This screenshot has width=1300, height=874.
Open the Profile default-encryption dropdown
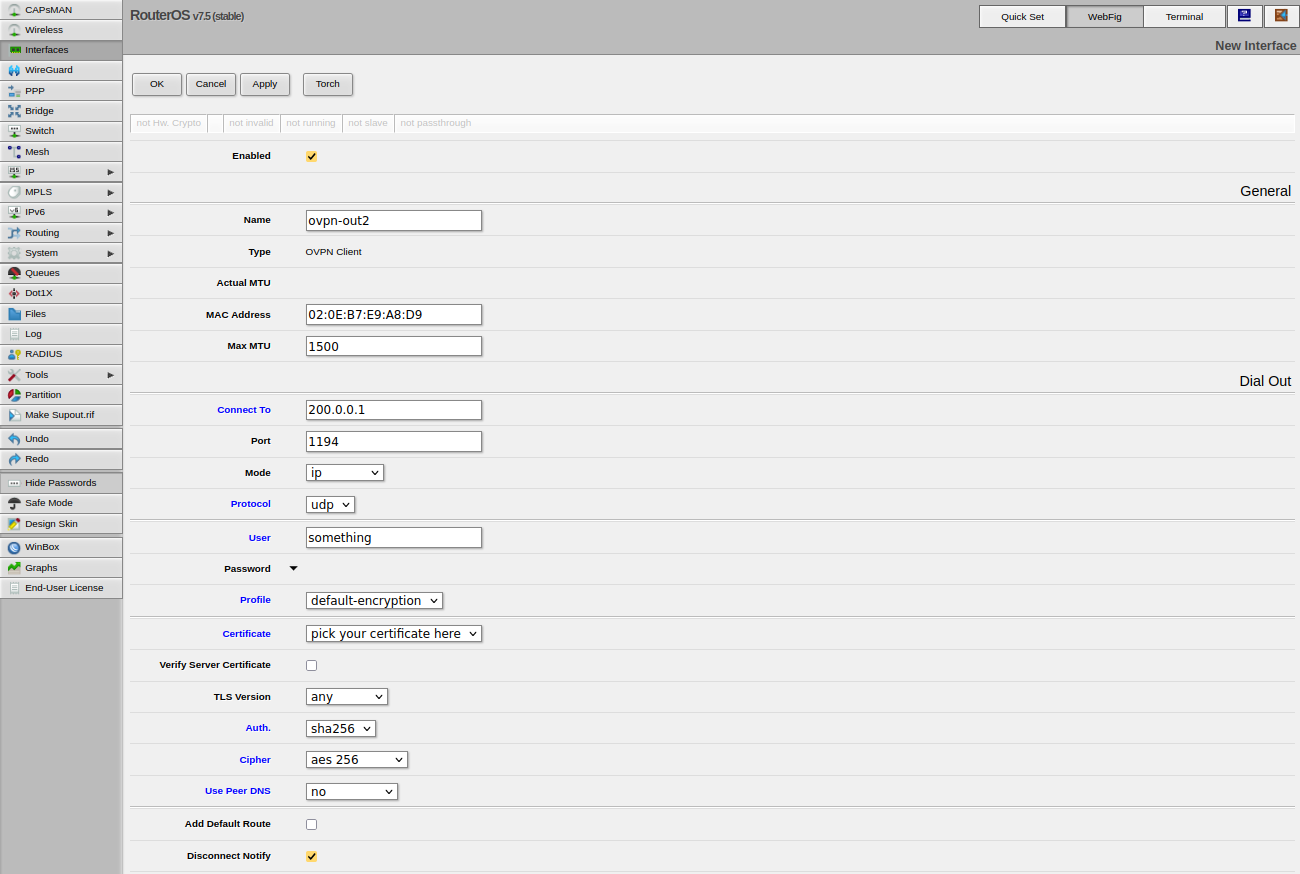coord(374,601)
